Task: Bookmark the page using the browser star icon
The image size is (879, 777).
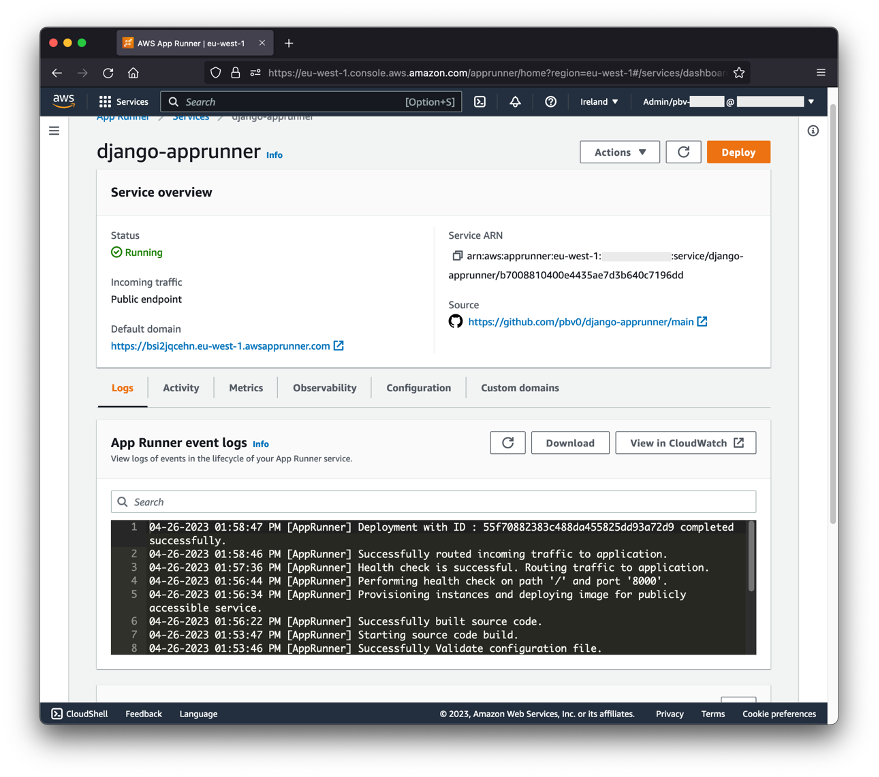Action: [739, 72]
